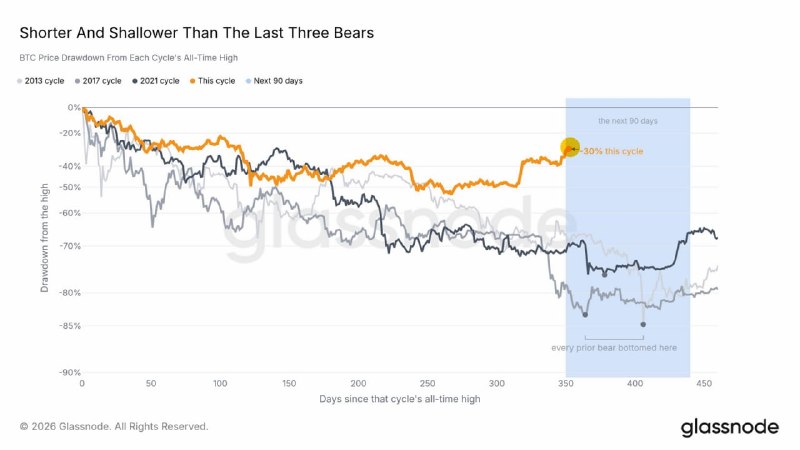Click the 'Drawdown from the high' axis title
This screenshot has height=450, width=800.
(x=44, y=238)
